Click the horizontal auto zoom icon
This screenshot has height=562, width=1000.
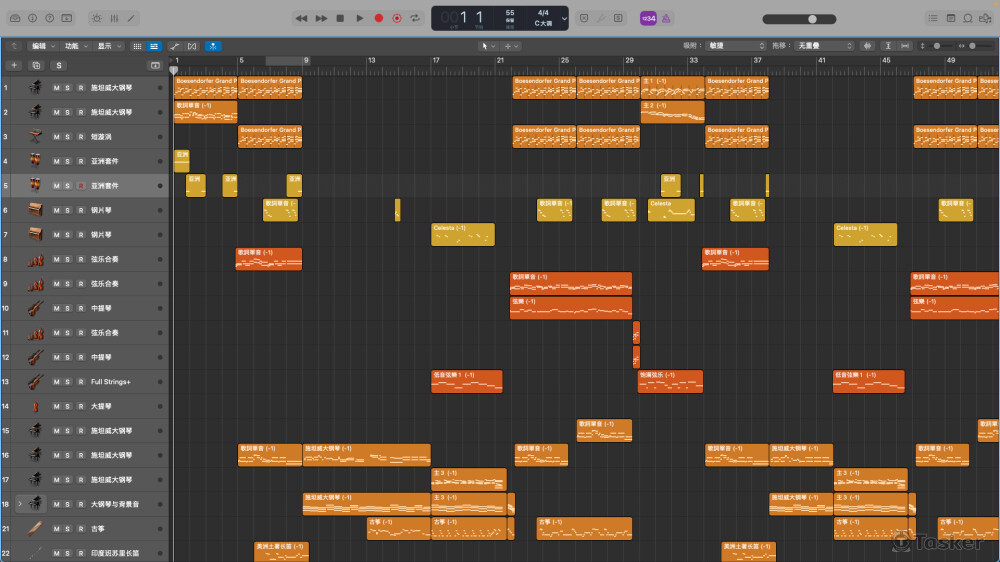905,46
